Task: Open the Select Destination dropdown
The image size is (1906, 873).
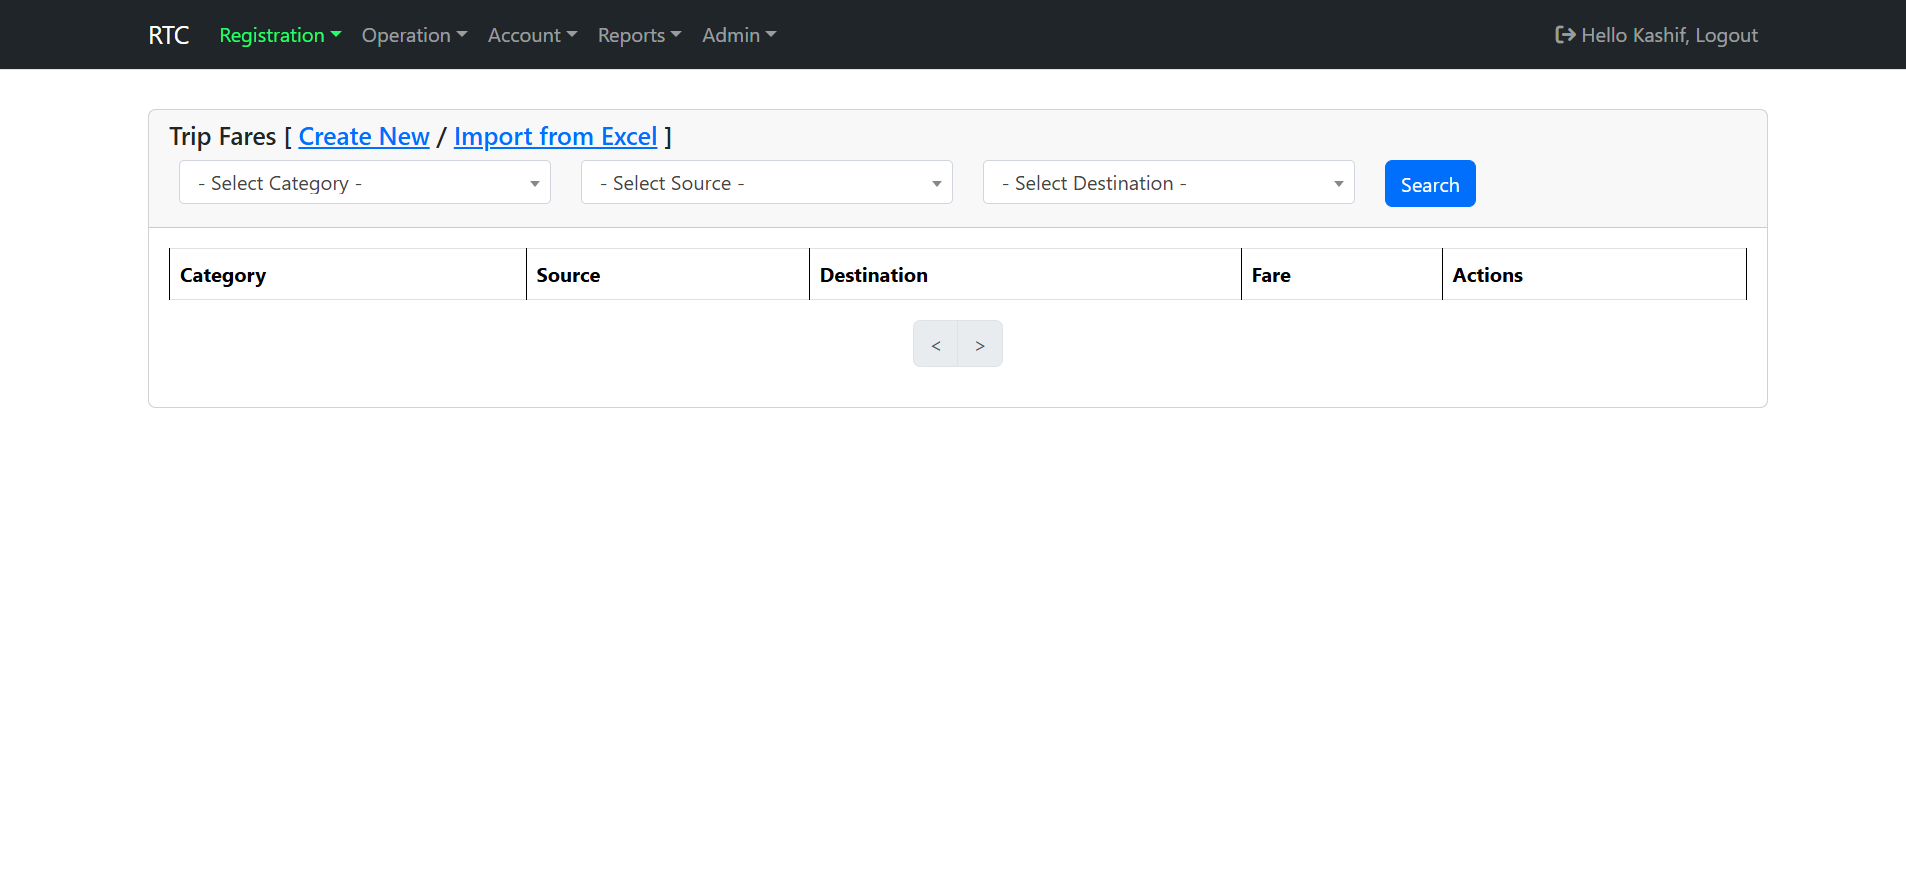Action: [1168, 183]
